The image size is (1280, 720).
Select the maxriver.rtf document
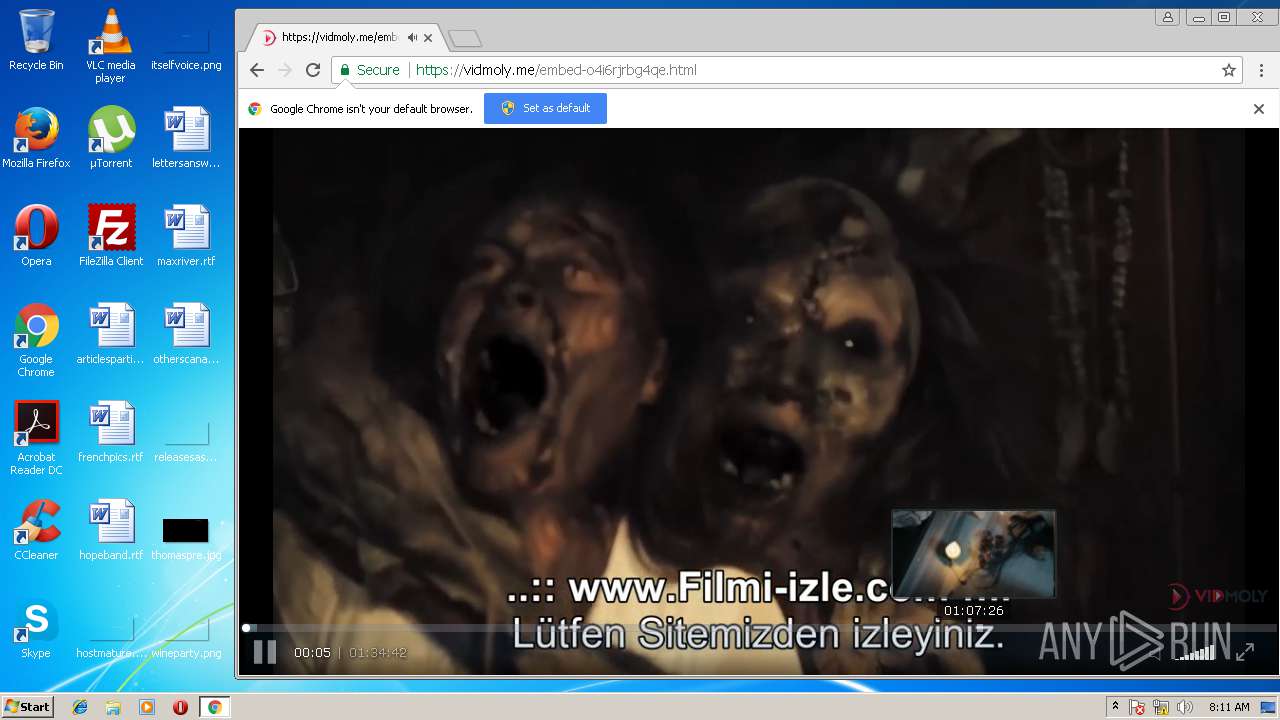click(186, 236)
